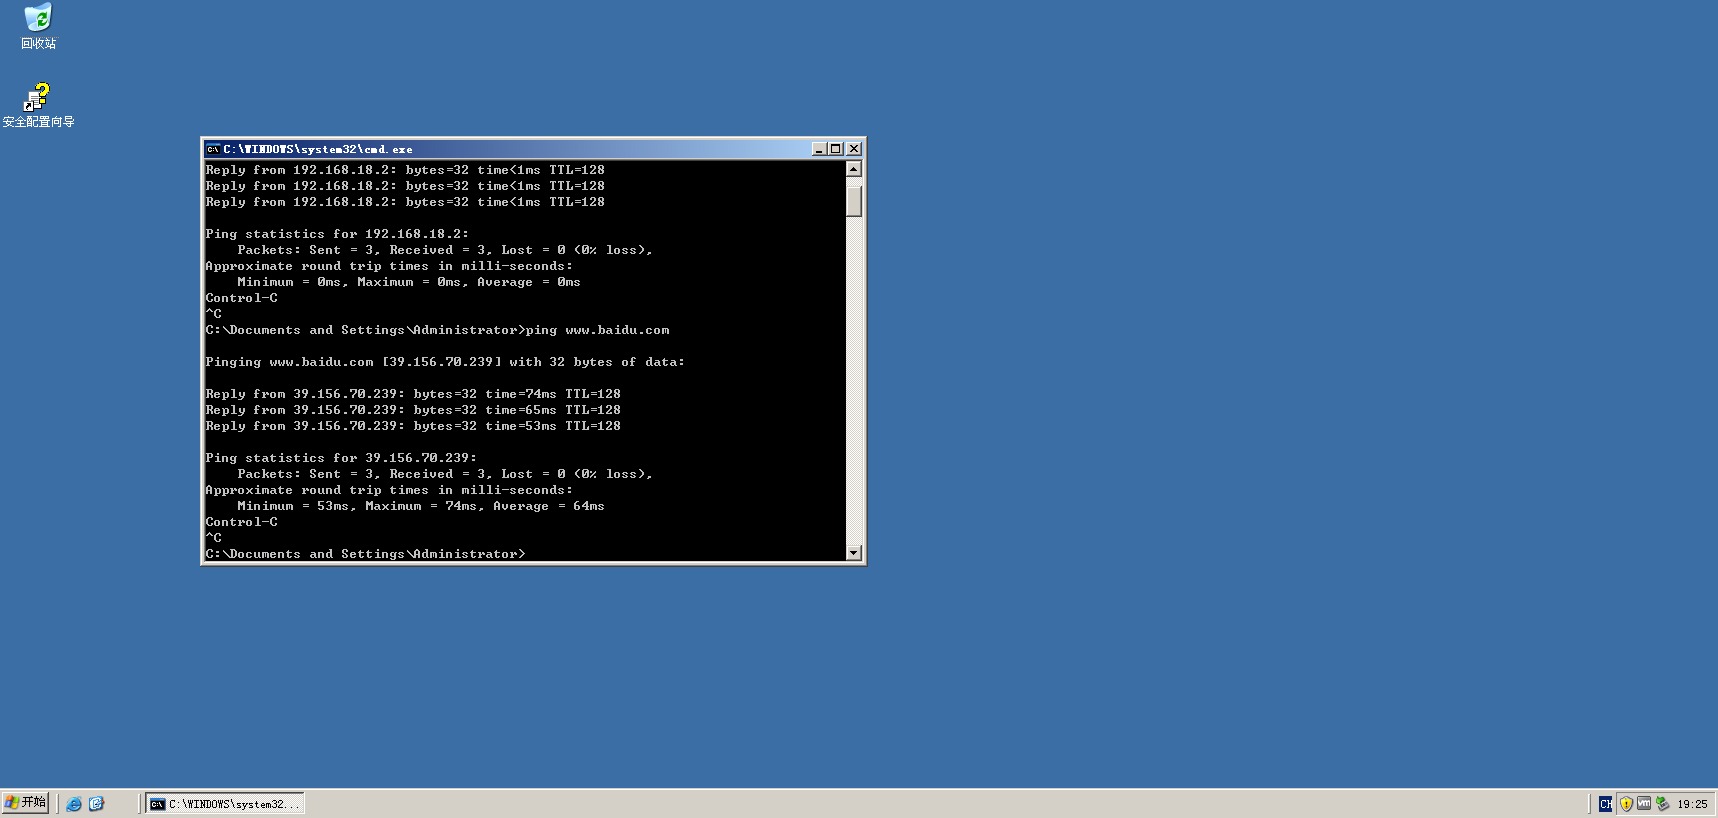Open cmd.exe system menu via title icon
1718x818 pixels.
[213, 149]
